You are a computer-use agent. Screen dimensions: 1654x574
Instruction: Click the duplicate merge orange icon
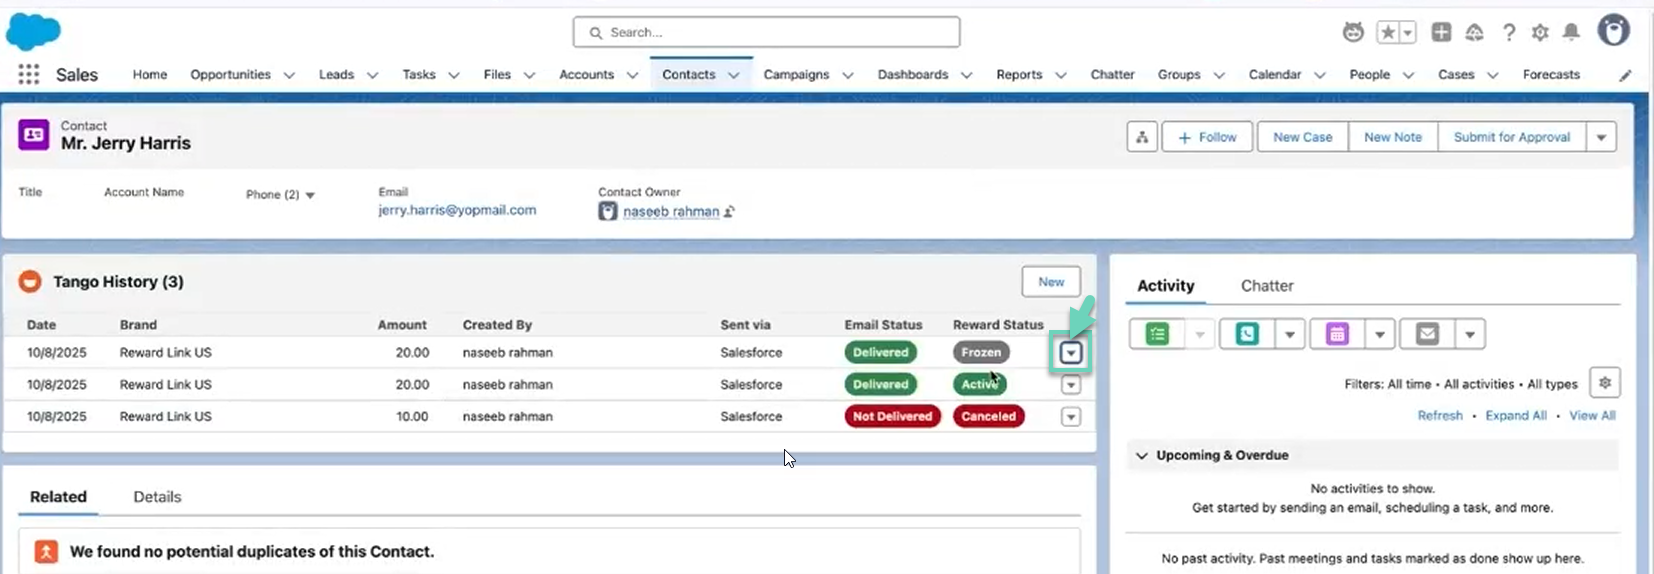point(46,552)
